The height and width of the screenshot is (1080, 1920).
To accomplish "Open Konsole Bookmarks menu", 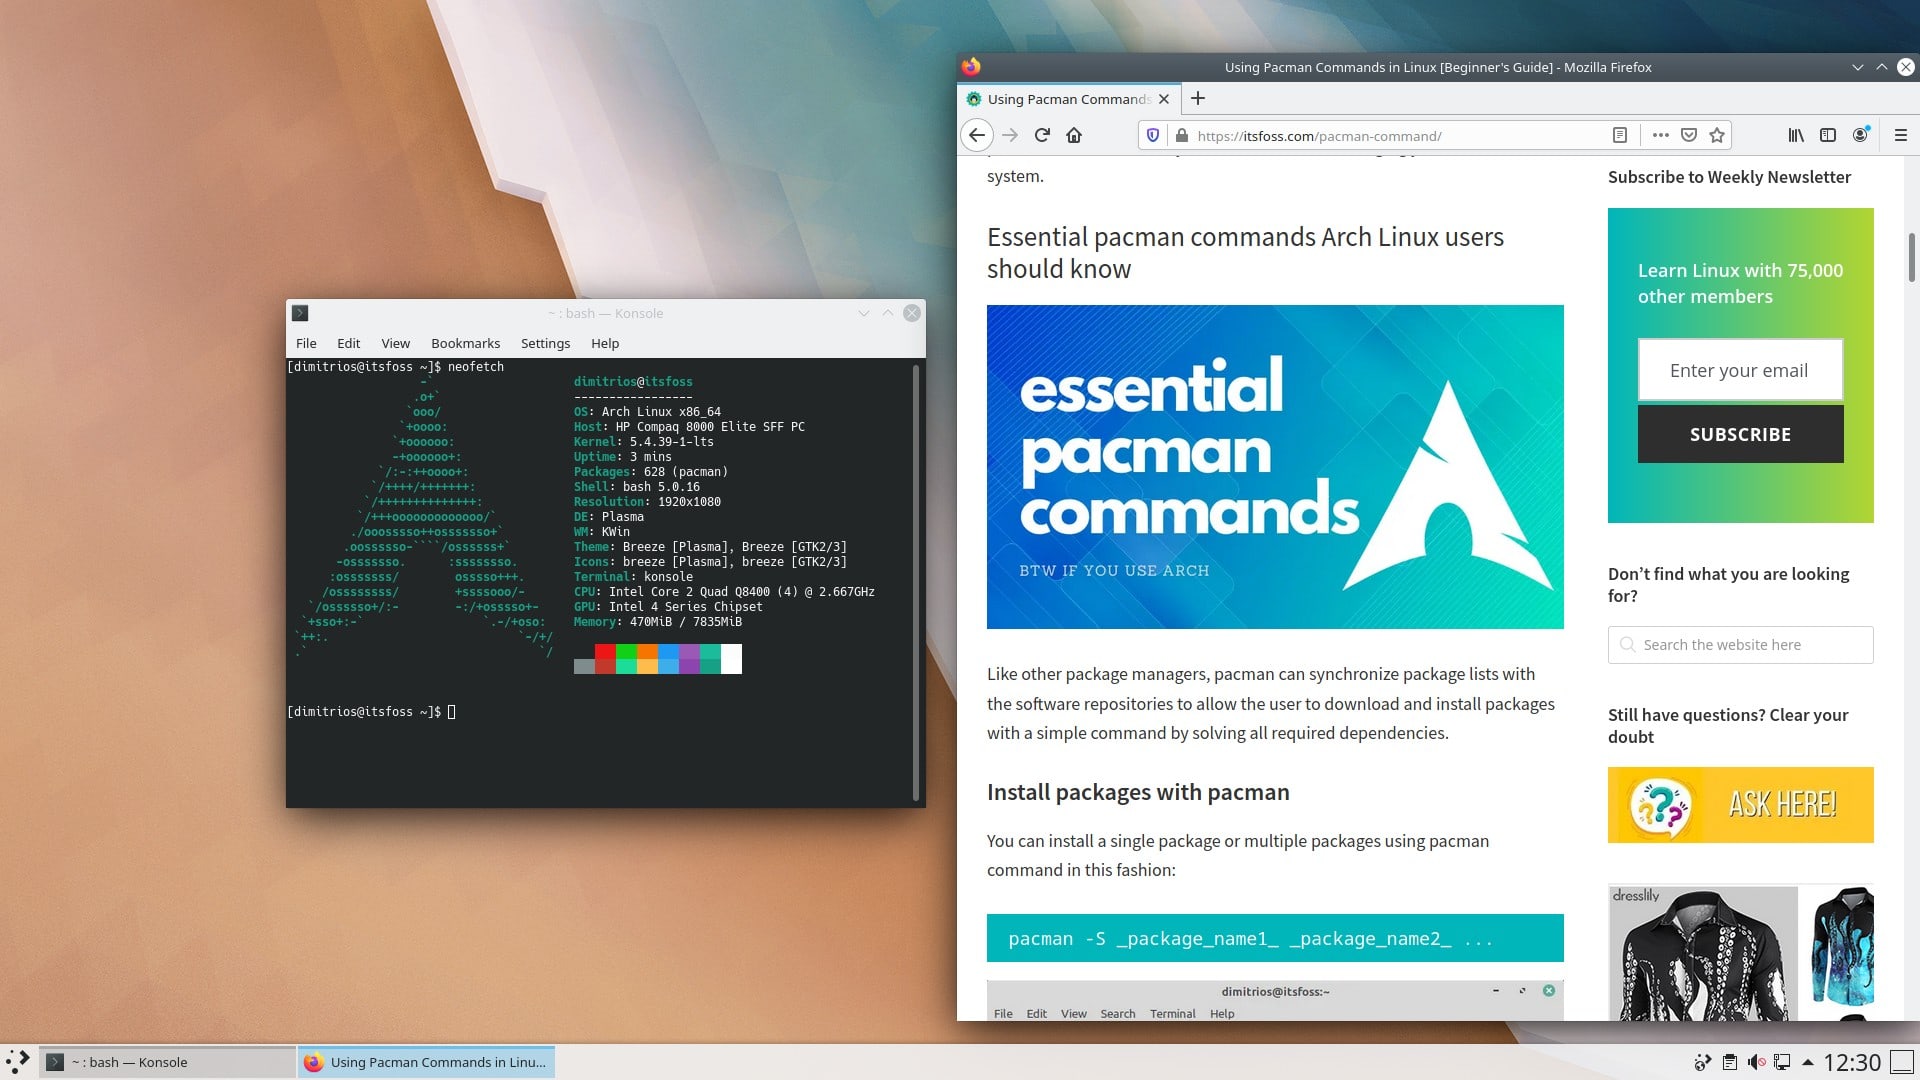I will click(x=465, y=343).
